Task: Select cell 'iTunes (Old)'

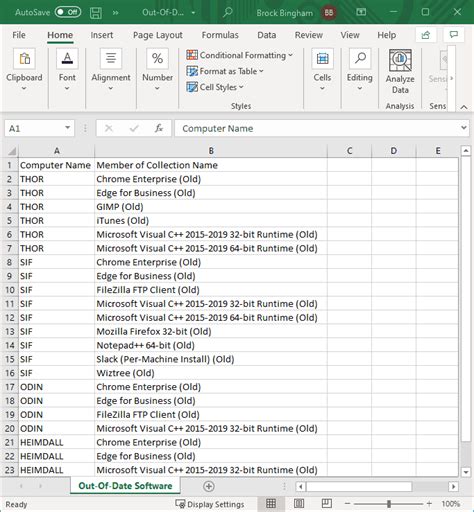Action: tap(211, 221)
